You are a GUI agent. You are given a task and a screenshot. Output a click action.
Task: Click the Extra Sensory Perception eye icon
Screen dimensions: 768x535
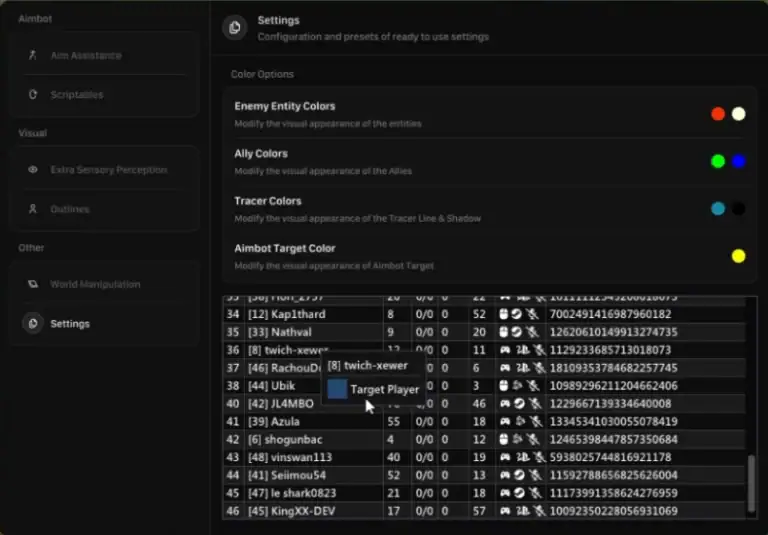[32, 170]
